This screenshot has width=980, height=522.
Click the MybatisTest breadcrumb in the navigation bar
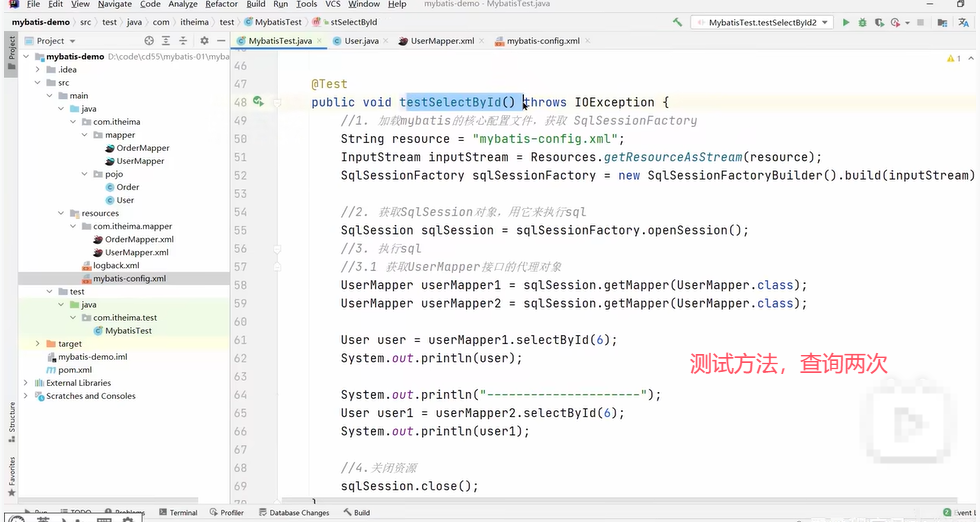[x=273, y=22]
